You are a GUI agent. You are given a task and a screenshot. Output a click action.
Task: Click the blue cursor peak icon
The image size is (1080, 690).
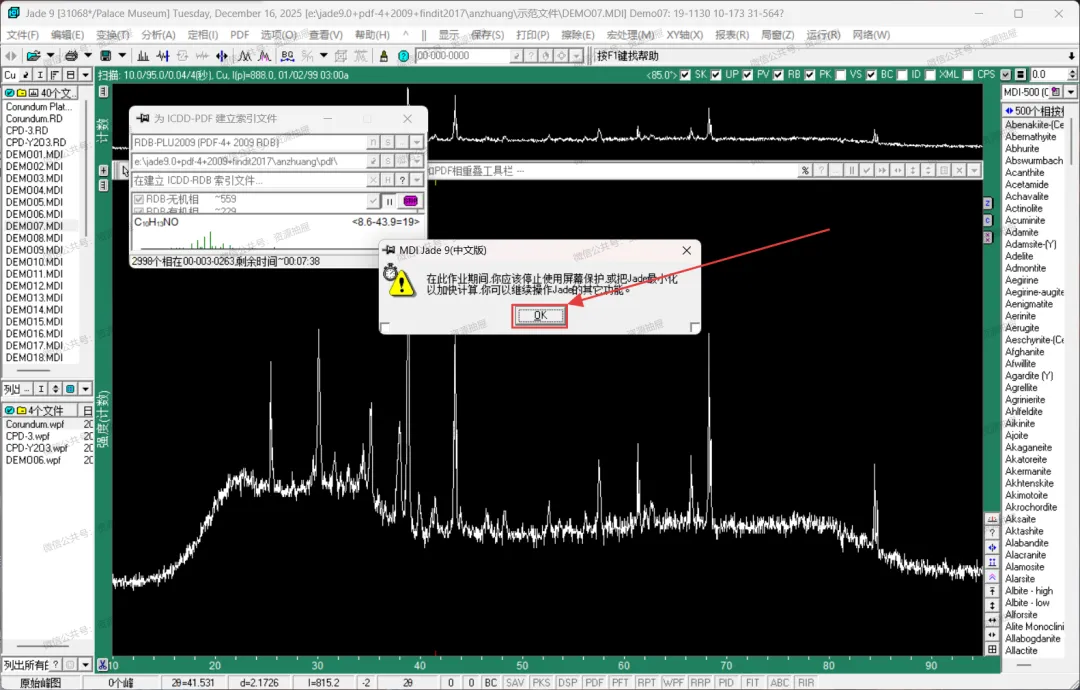[222, 56]
